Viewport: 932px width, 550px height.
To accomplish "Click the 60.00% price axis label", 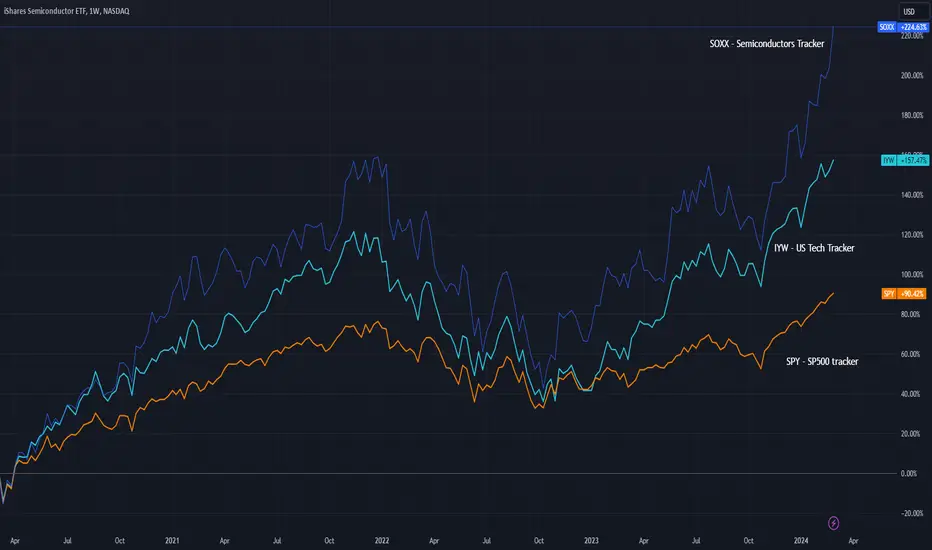I will click(910, 354).
